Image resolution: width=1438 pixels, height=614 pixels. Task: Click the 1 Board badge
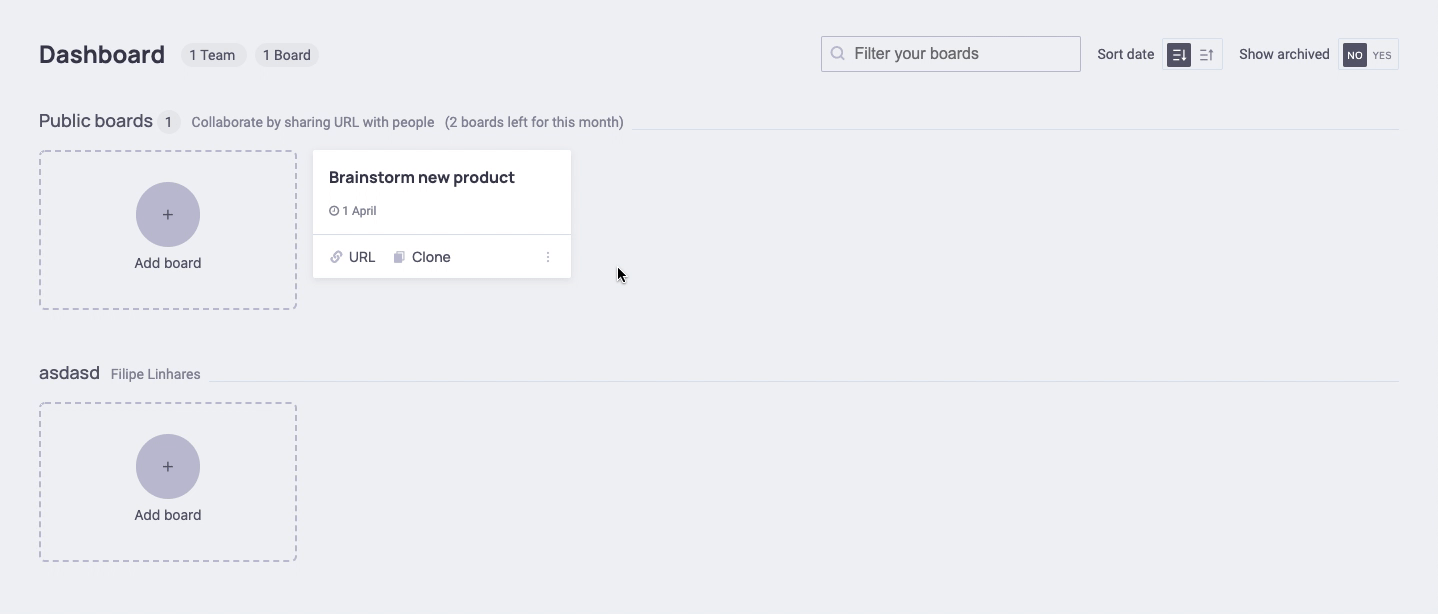click(x=286, y=55)
